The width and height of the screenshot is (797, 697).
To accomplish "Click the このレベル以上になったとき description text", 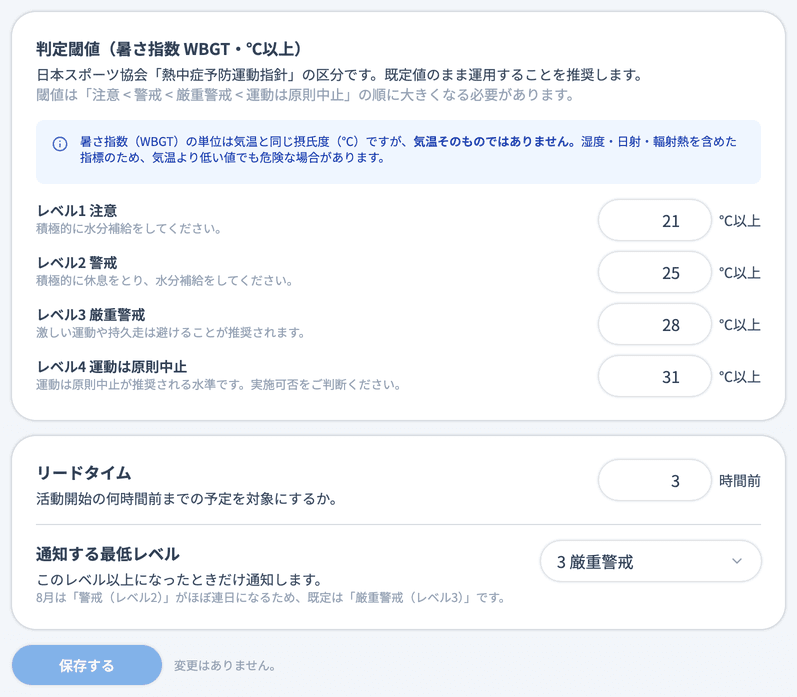I will (x=179, y=579).
